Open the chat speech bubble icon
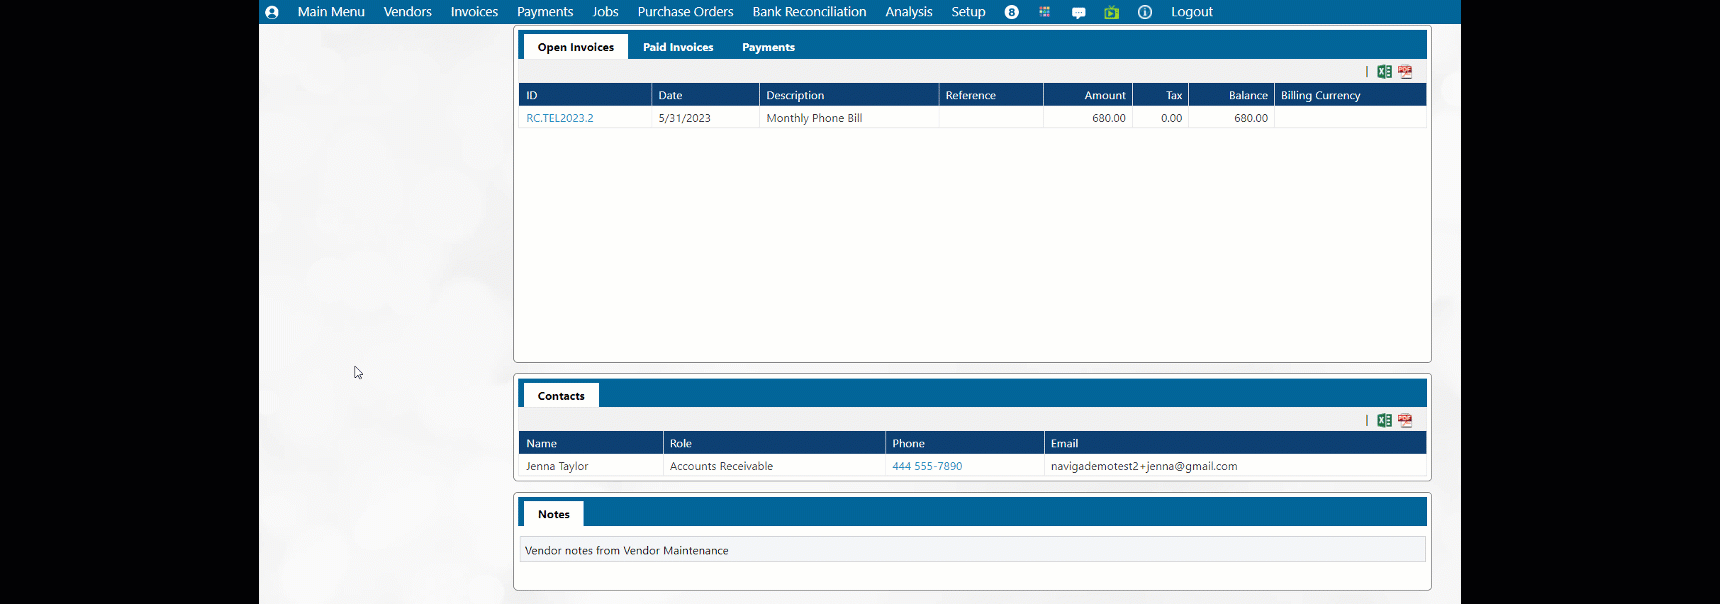 (1078, 13)
